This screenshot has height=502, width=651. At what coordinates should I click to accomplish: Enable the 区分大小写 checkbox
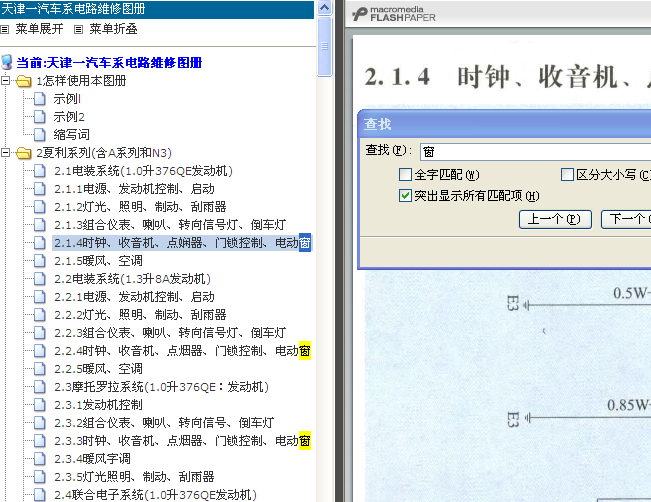click(567, 174)
